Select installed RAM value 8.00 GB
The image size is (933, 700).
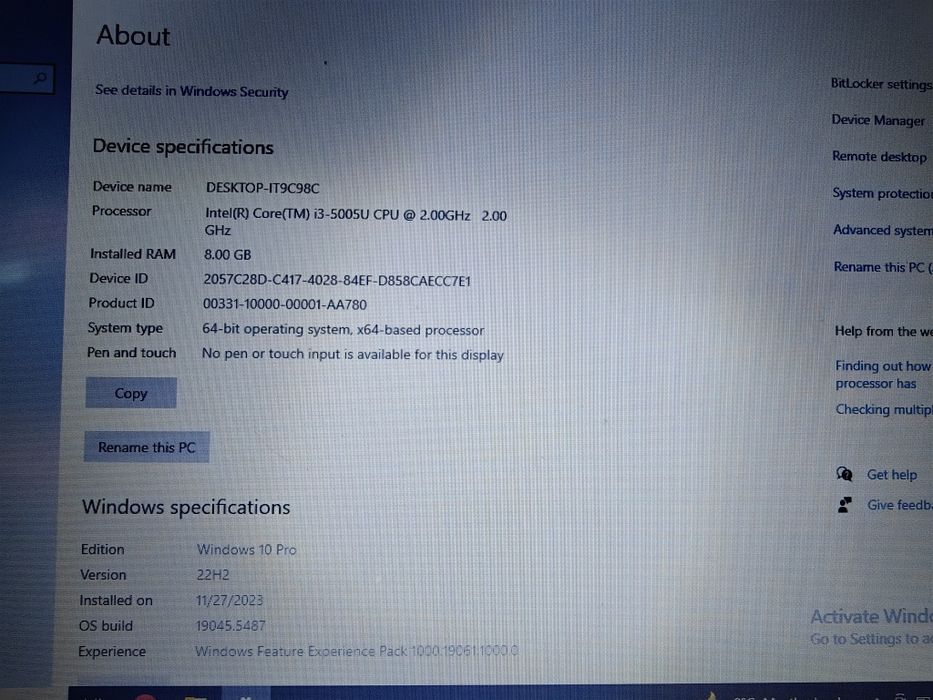227,255
